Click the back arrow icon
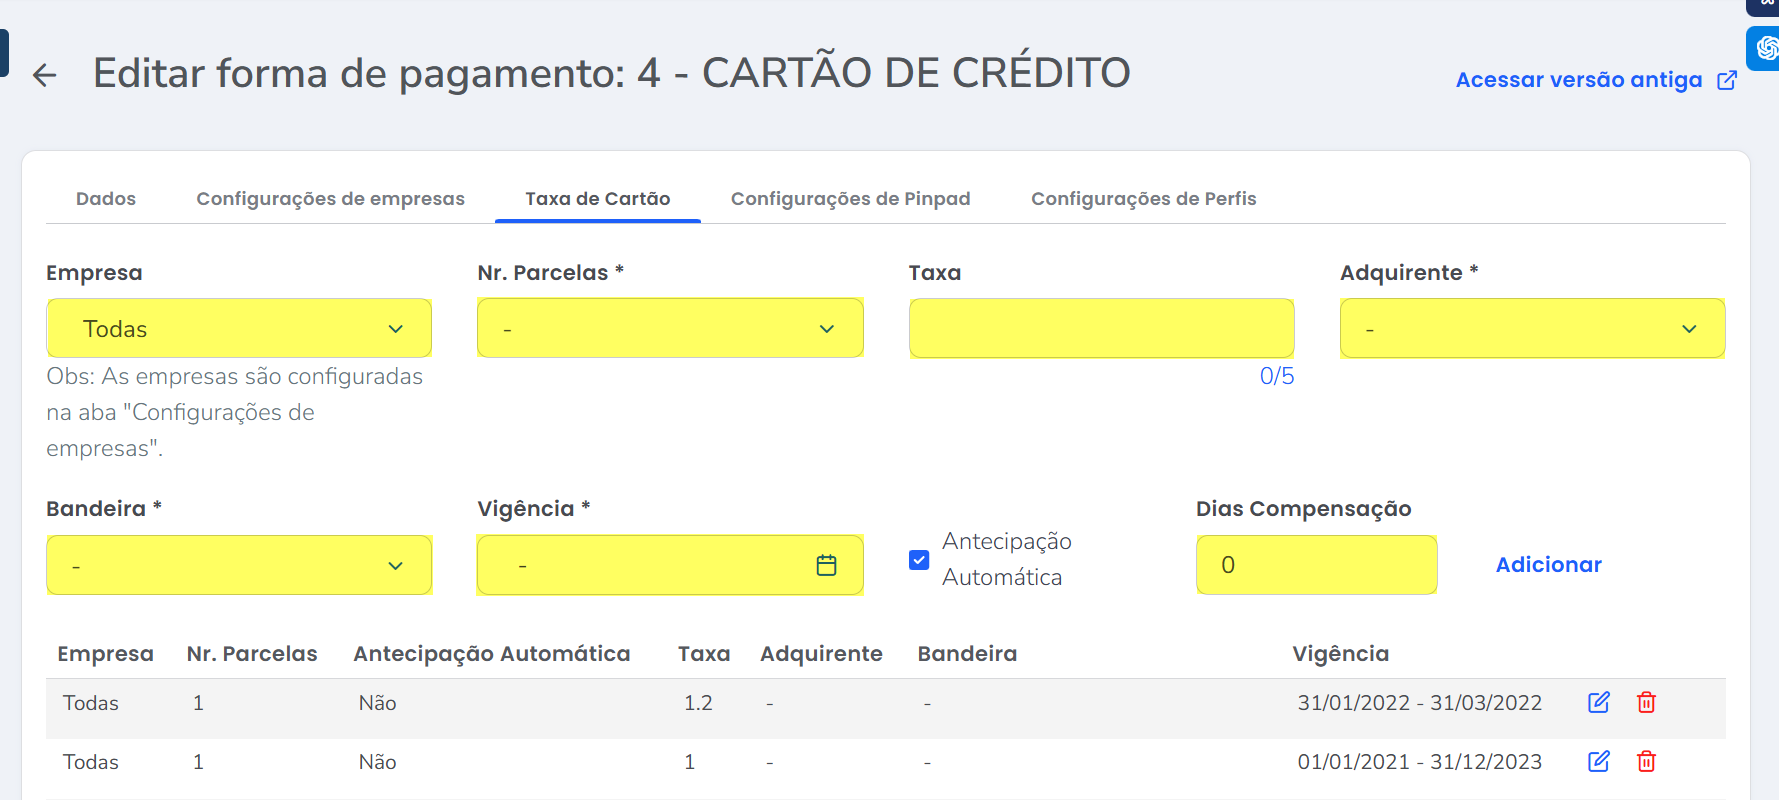Viewport: 1779px width, 800px height. tap(45, 75)
